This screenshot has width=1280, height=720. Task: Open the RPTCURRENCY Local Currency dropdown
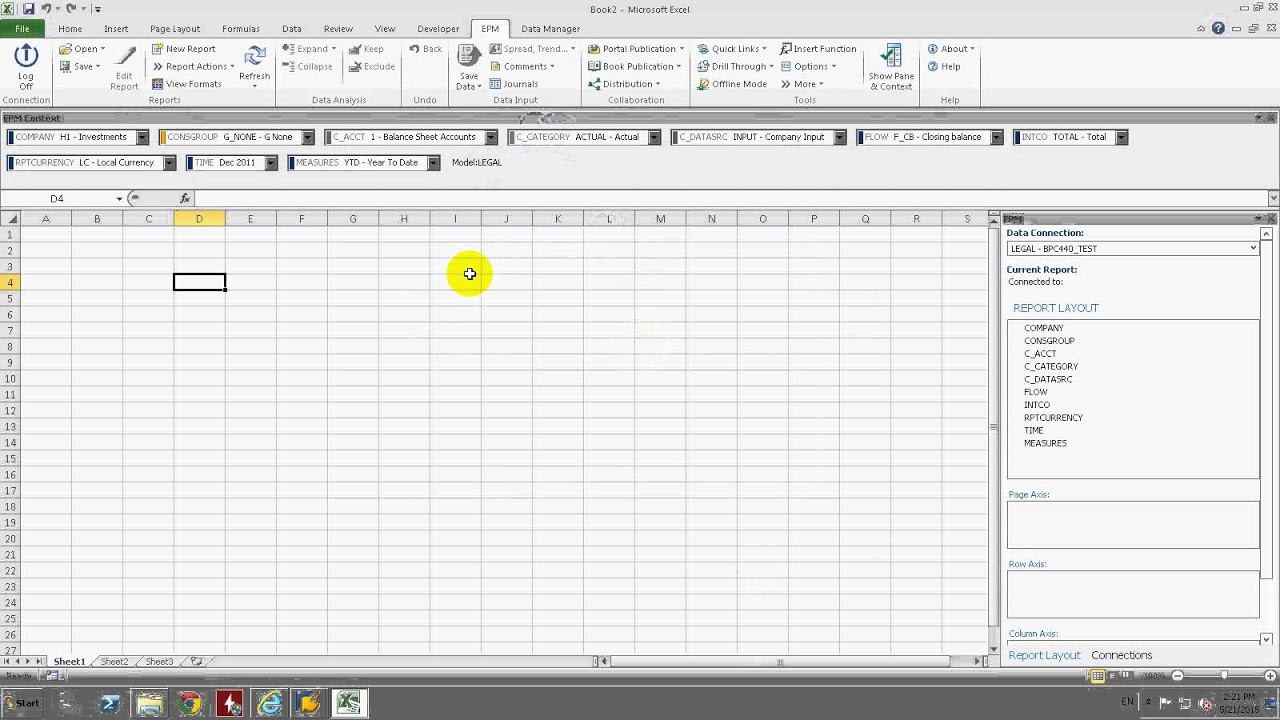coord(169,162)
